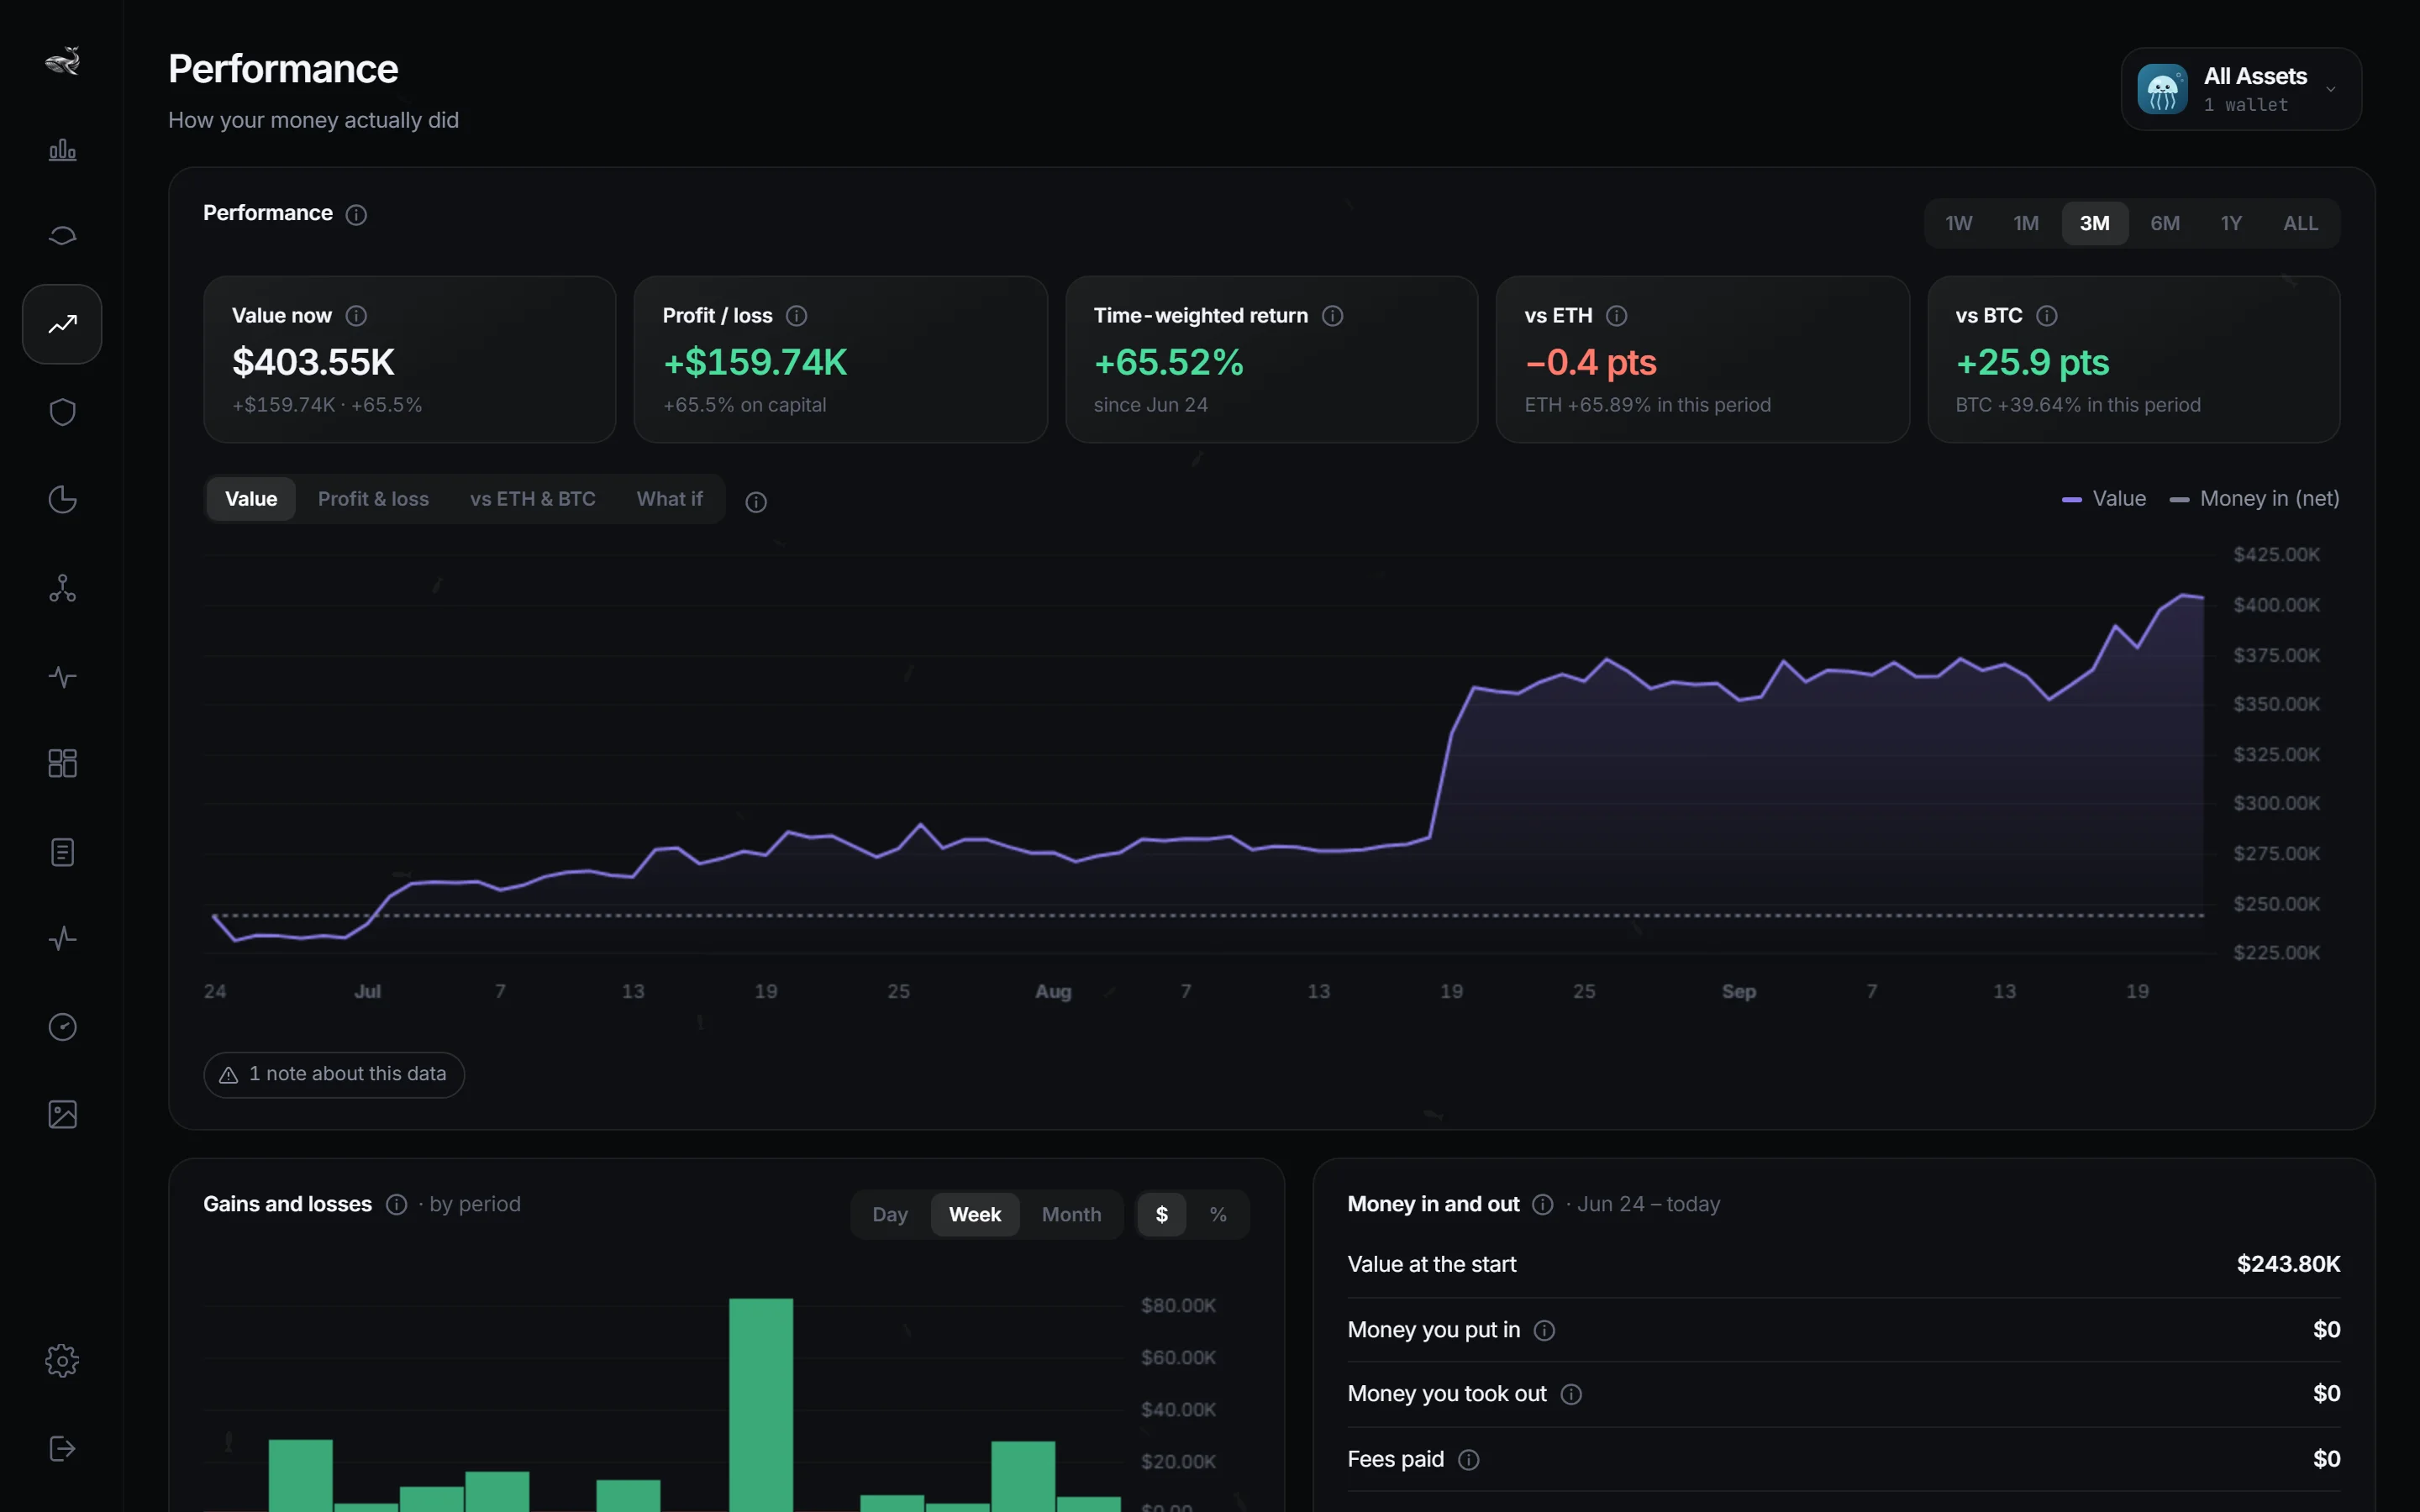Open the image gallery sidebar icon
Screen dimensions: 2420x1512
[x=62, y=1114]
